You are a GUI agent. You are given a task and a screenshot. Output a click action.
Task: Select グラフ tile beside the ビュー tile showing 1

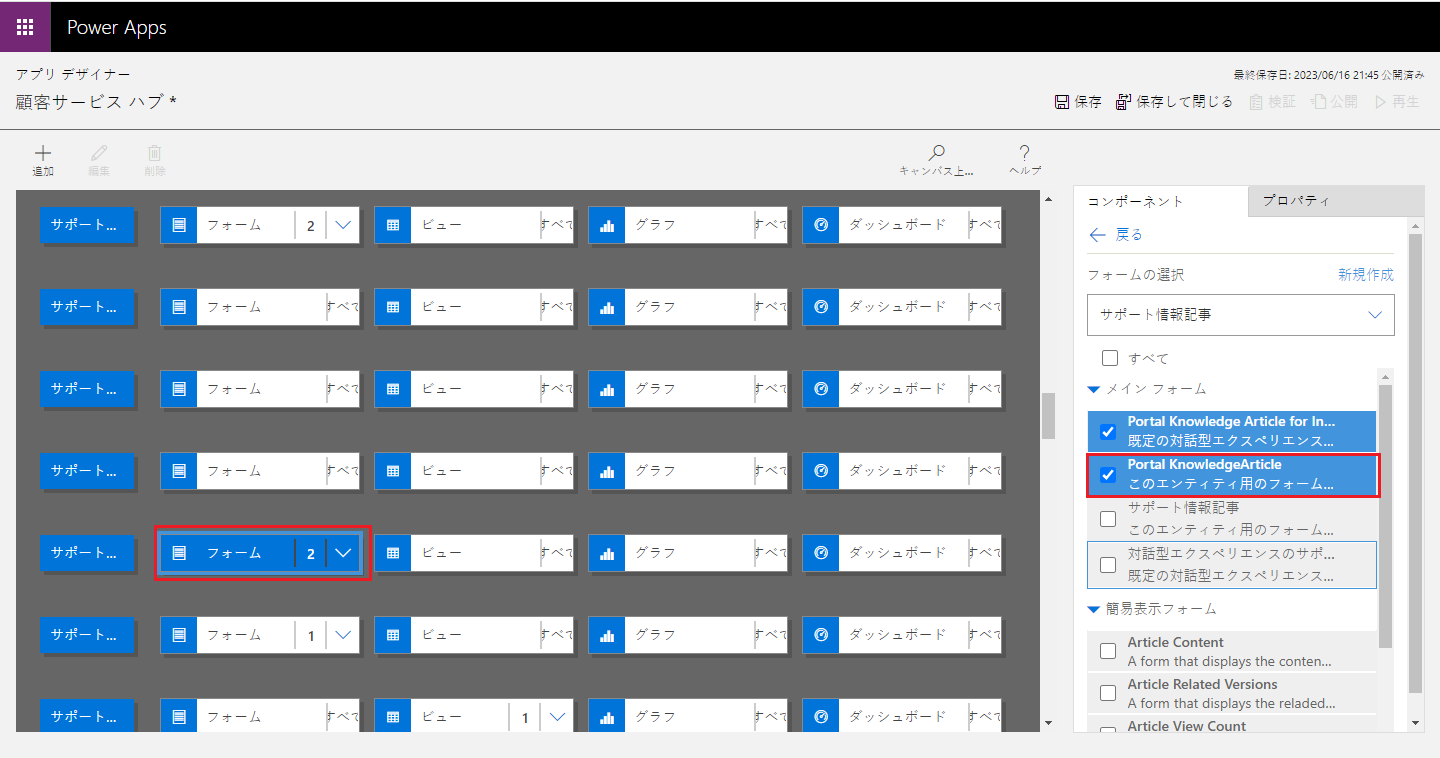pyautogui.click(x=688, y=717)
